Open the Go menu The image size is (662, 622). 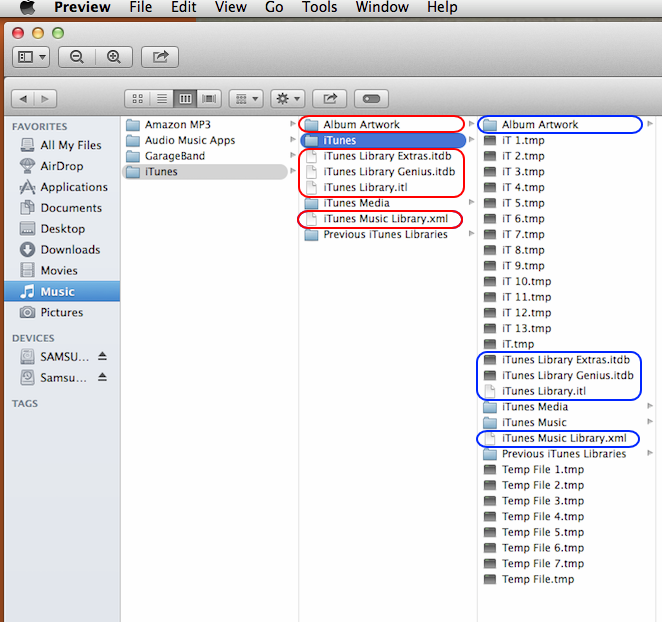(274, 7)
